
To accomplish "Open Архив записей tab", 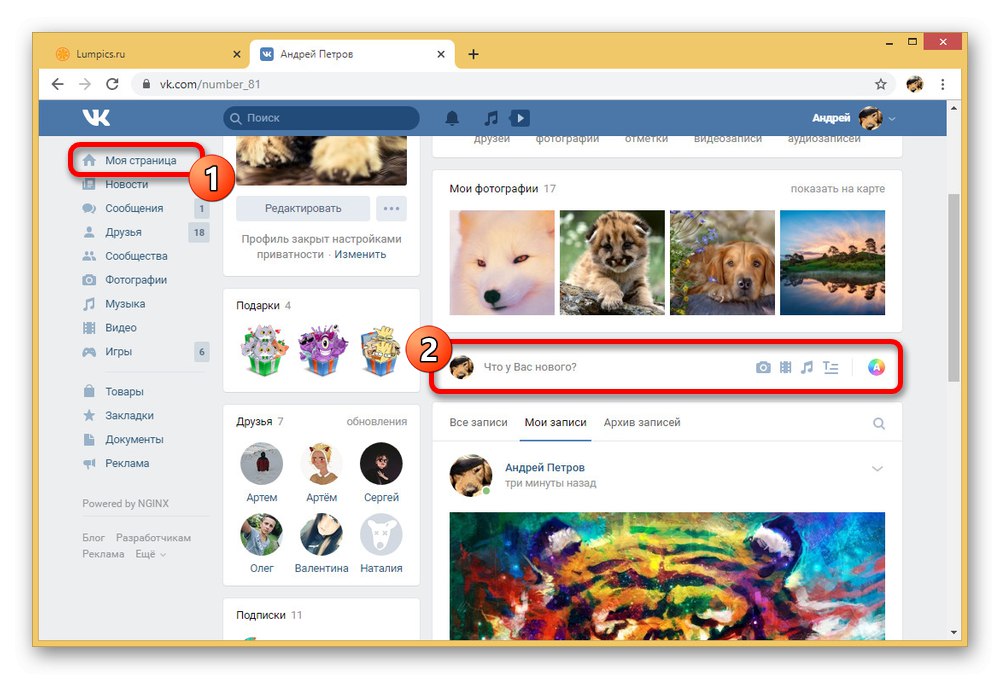I will (x=642, y=422).
